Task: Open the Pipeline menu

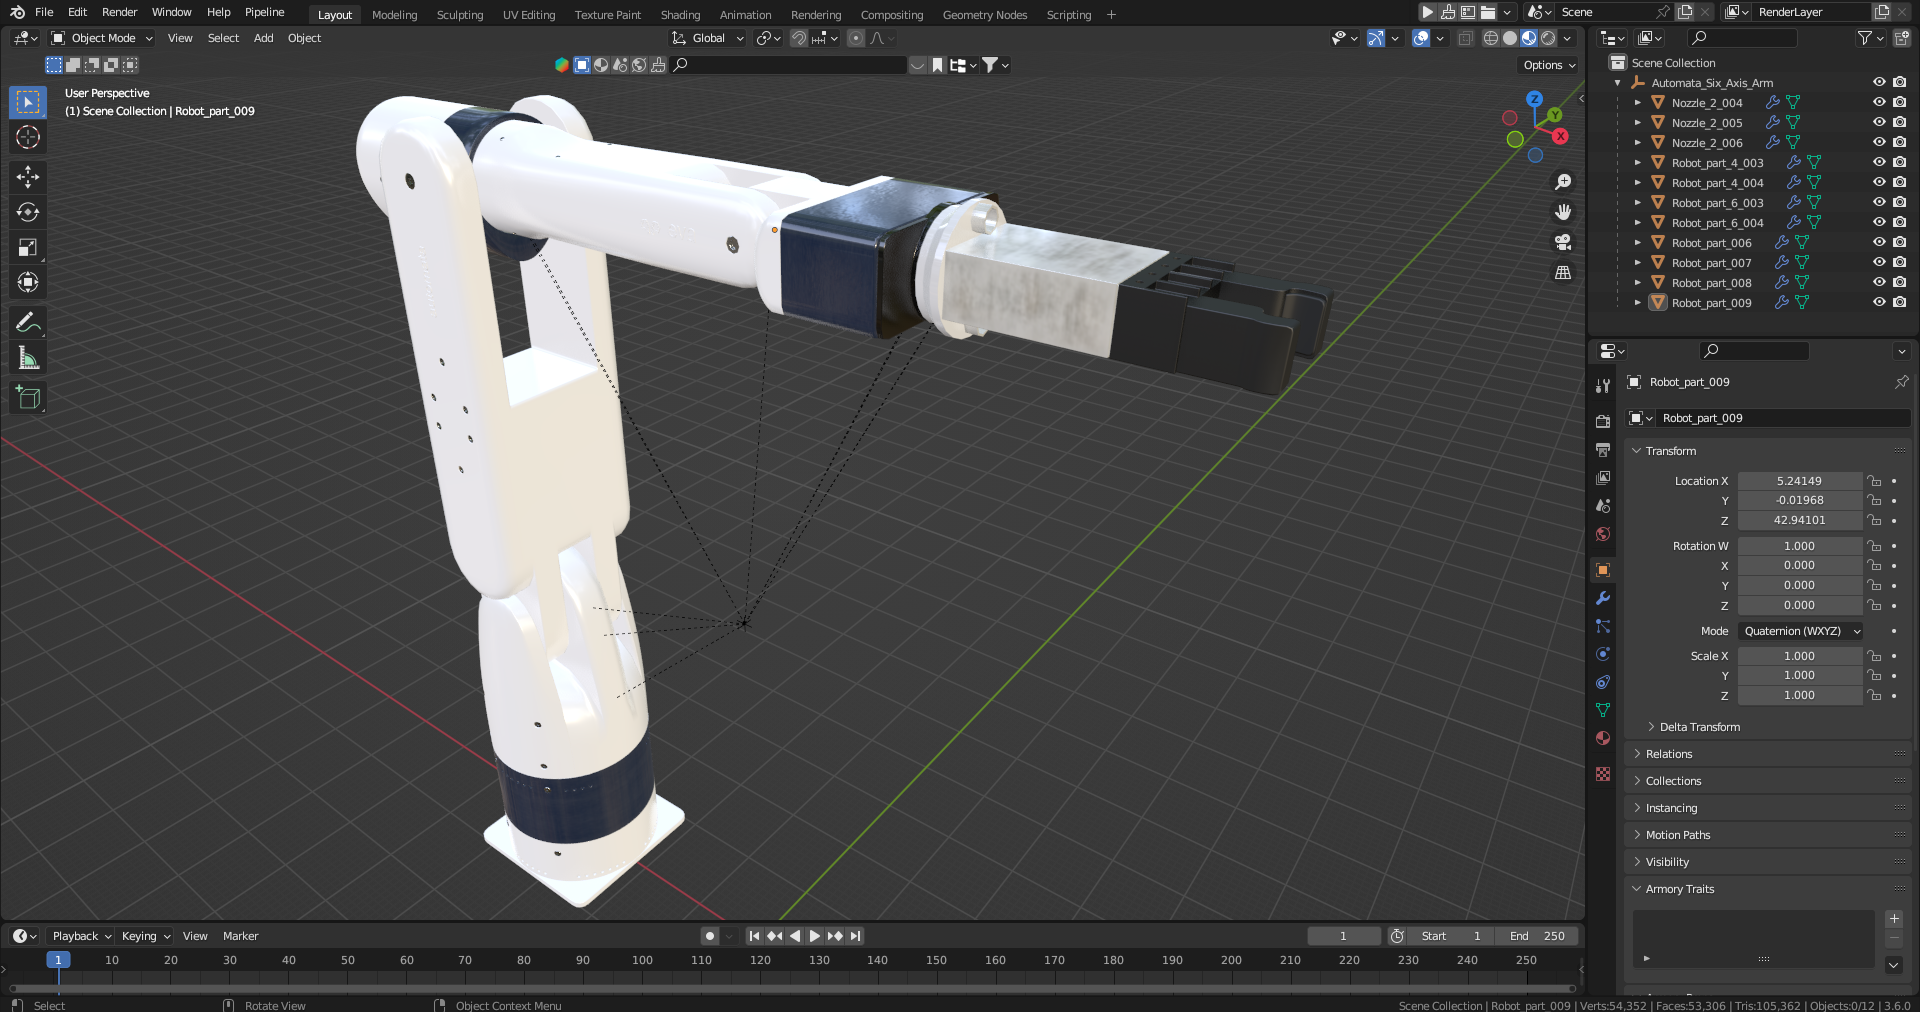Action: 265,12
